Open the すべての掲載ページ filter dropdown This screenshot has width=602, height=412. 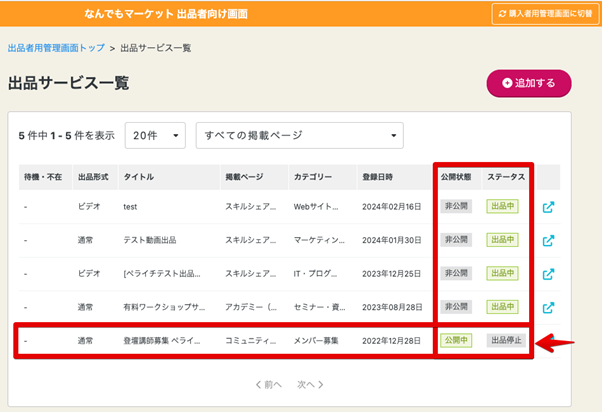coord(299,135)
